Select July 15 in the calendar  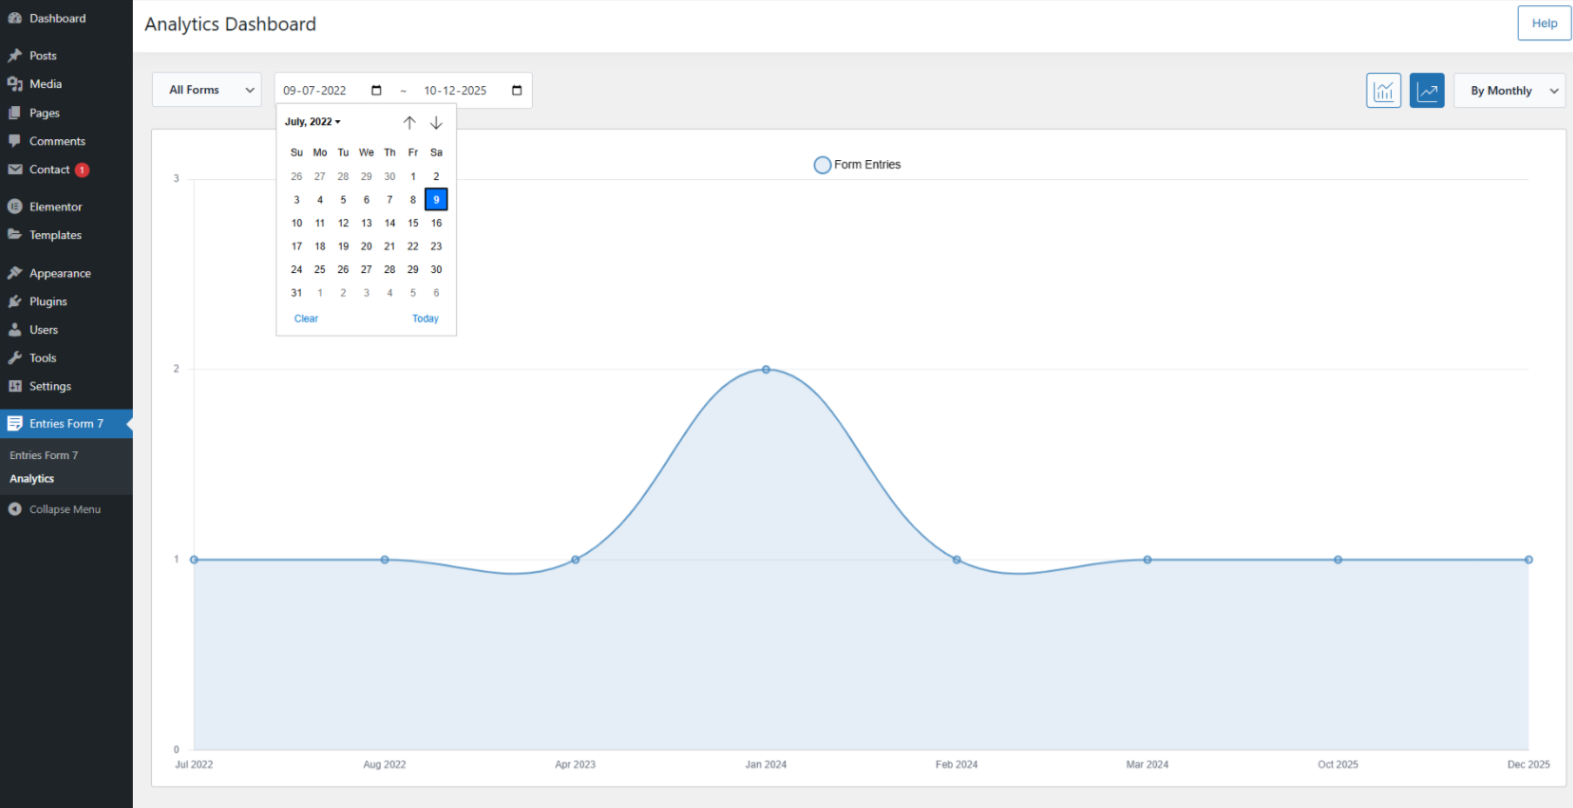pos(413,223)
